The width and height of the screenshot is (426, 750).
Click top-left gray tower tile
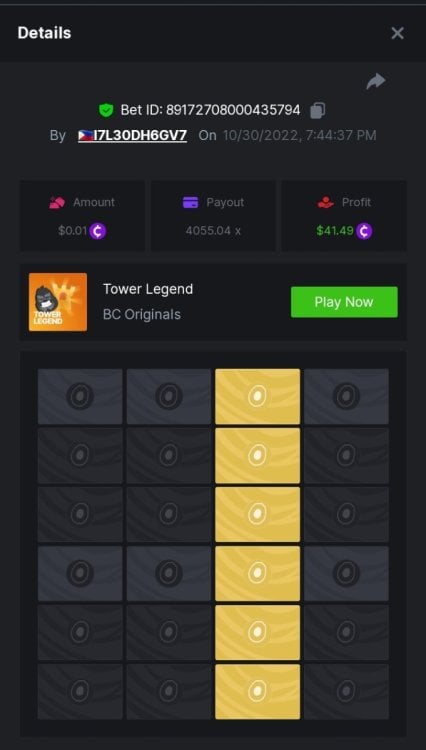click(80, 396)
